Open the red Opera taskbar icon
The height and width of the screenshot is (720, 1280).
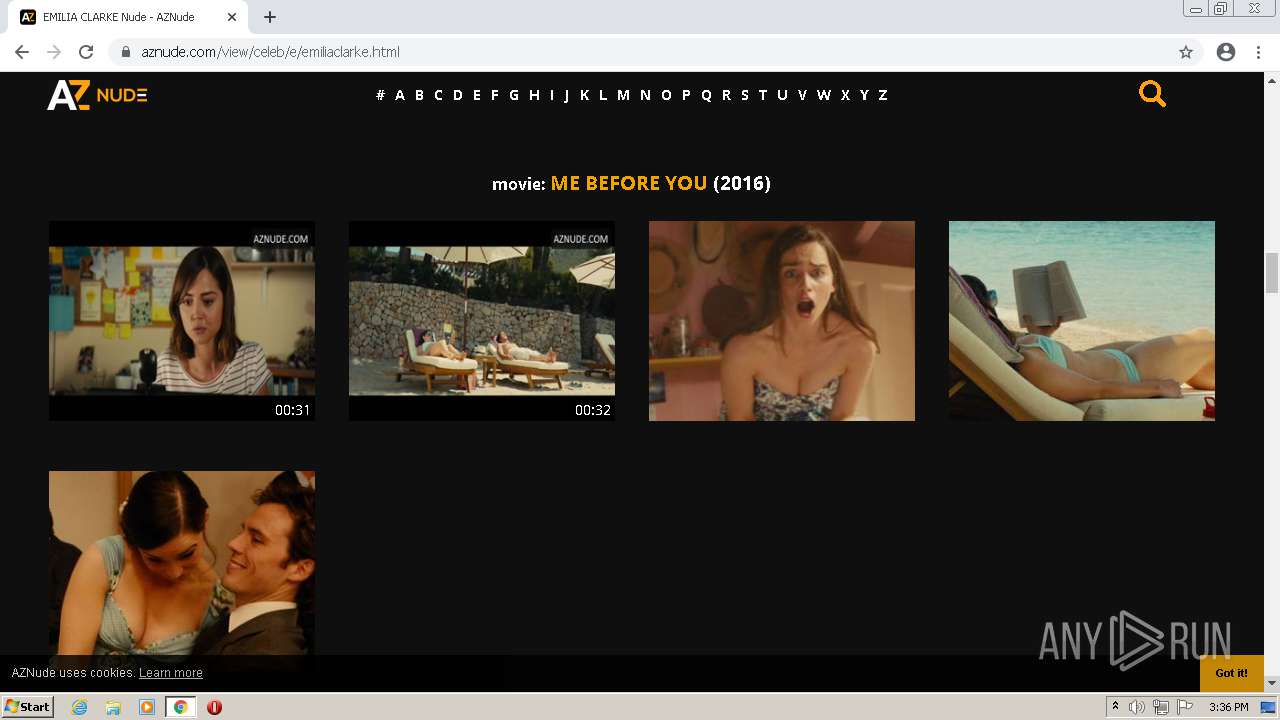(214, 707)
